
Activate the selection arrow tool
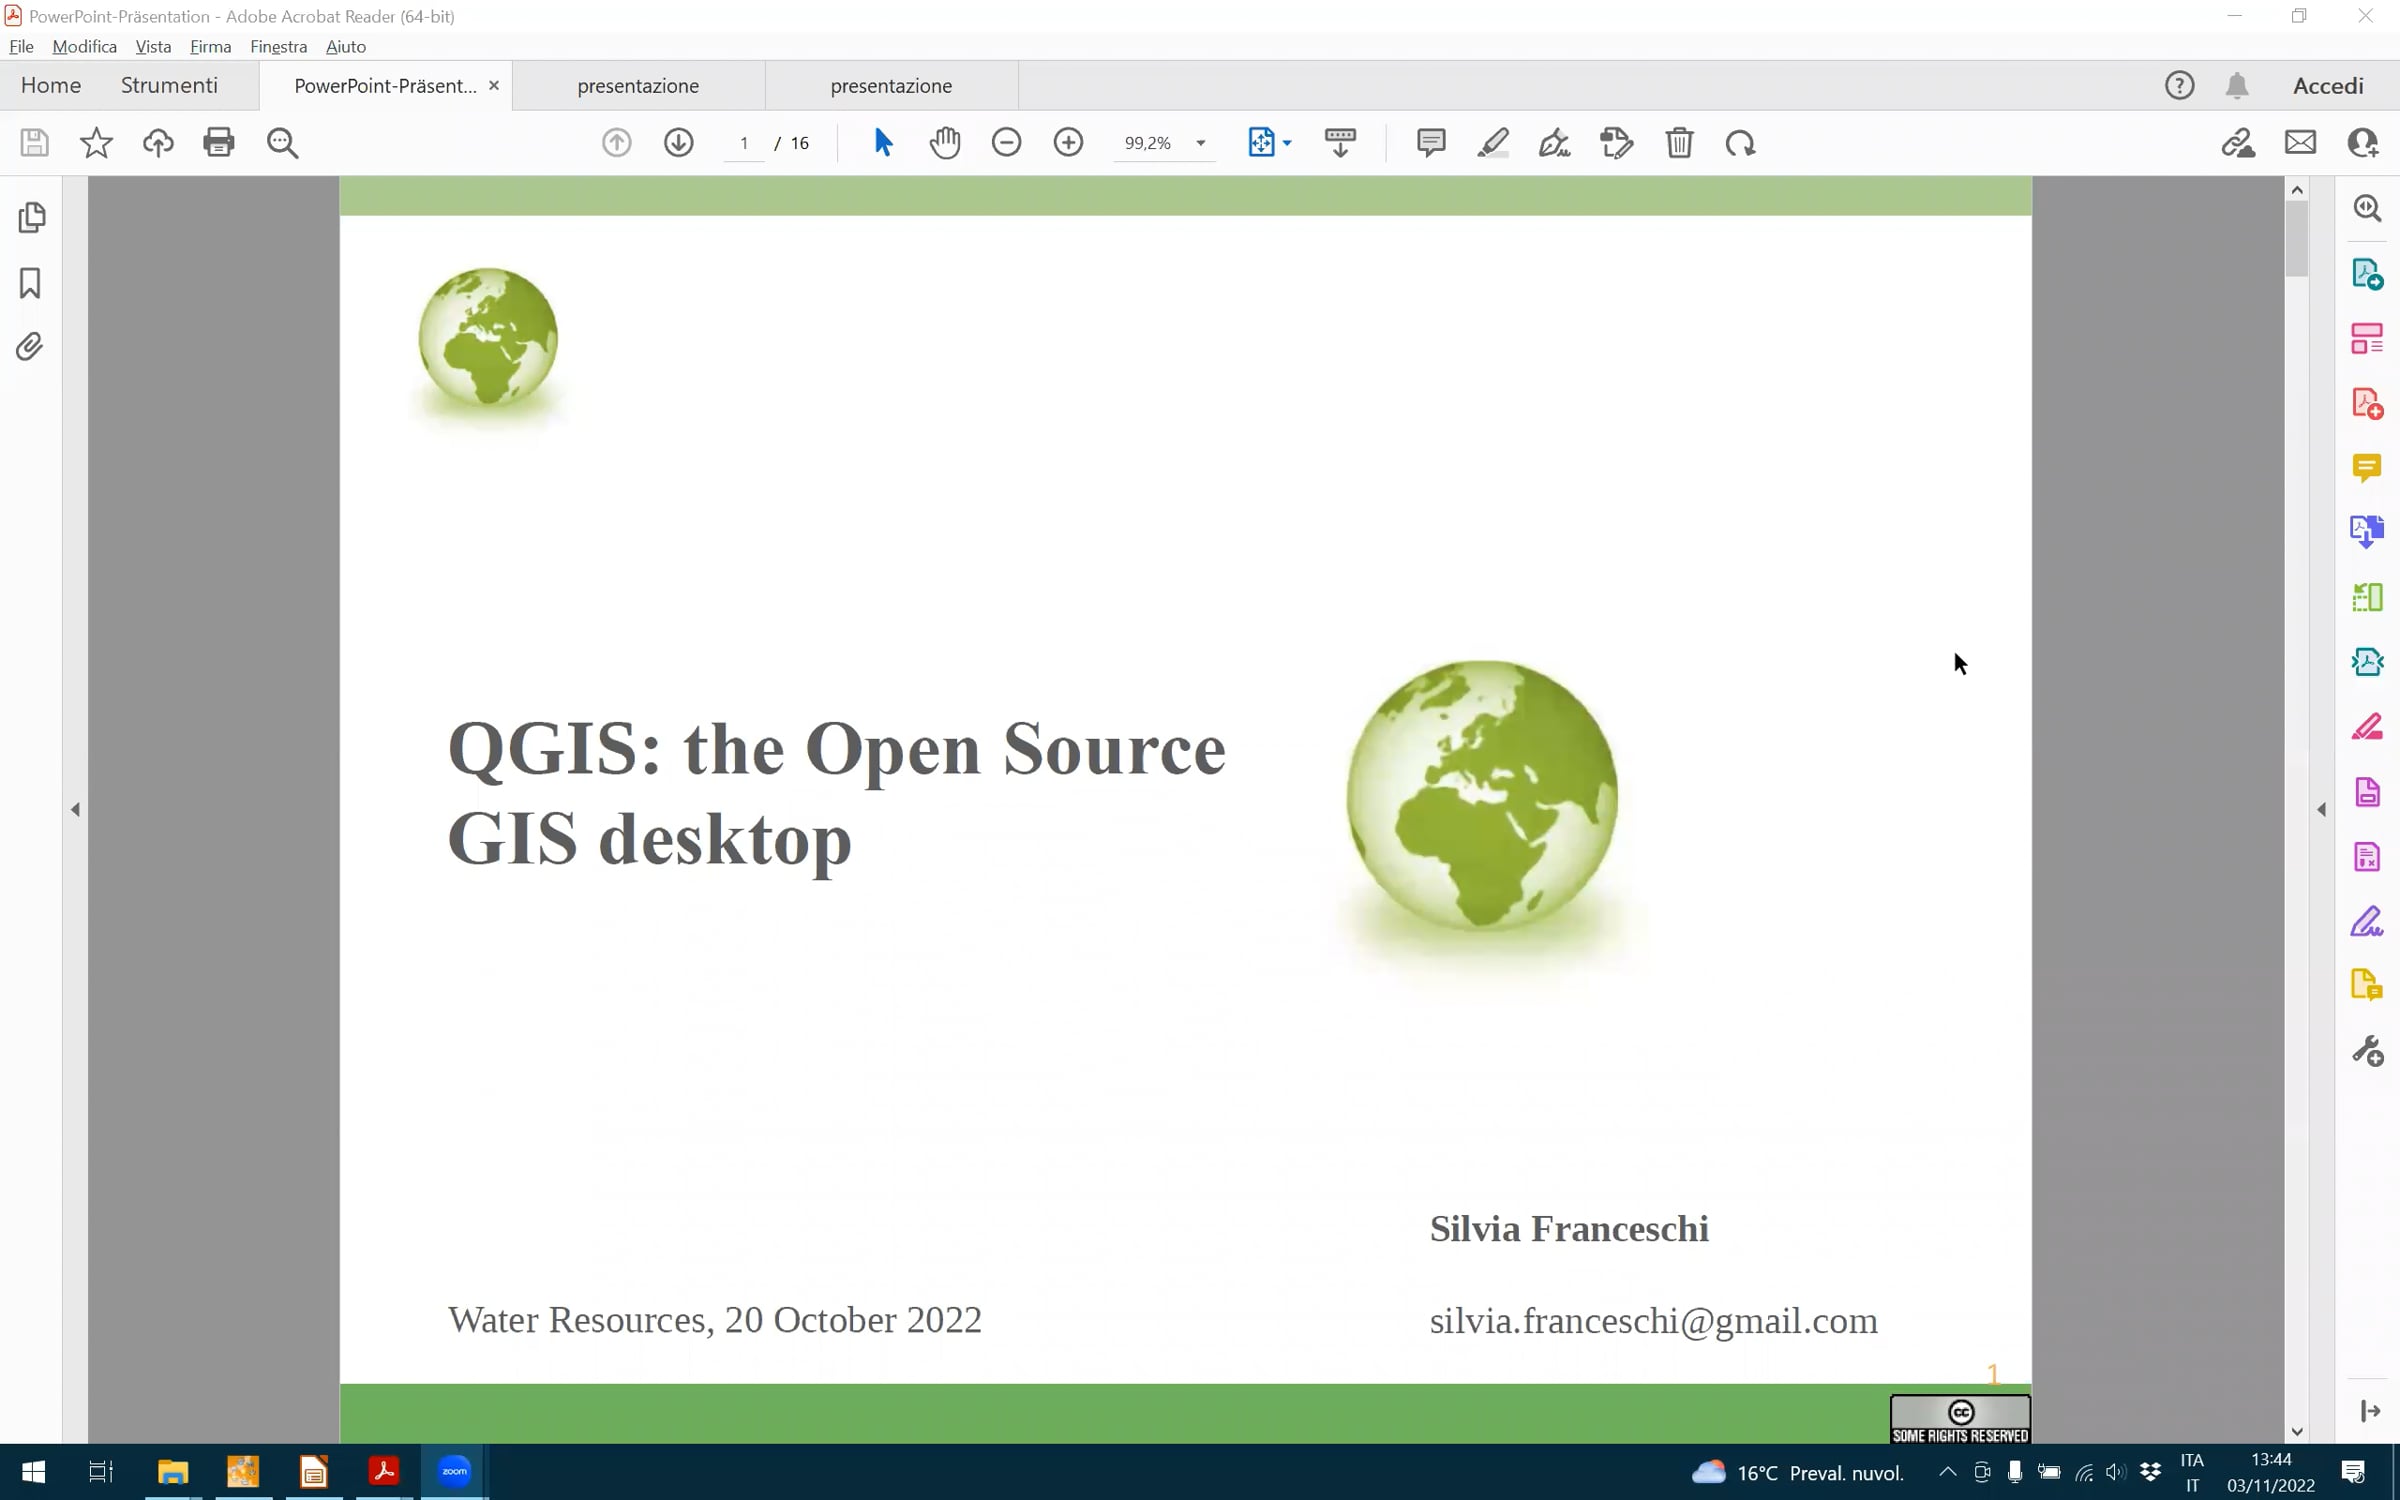(883, 143)
